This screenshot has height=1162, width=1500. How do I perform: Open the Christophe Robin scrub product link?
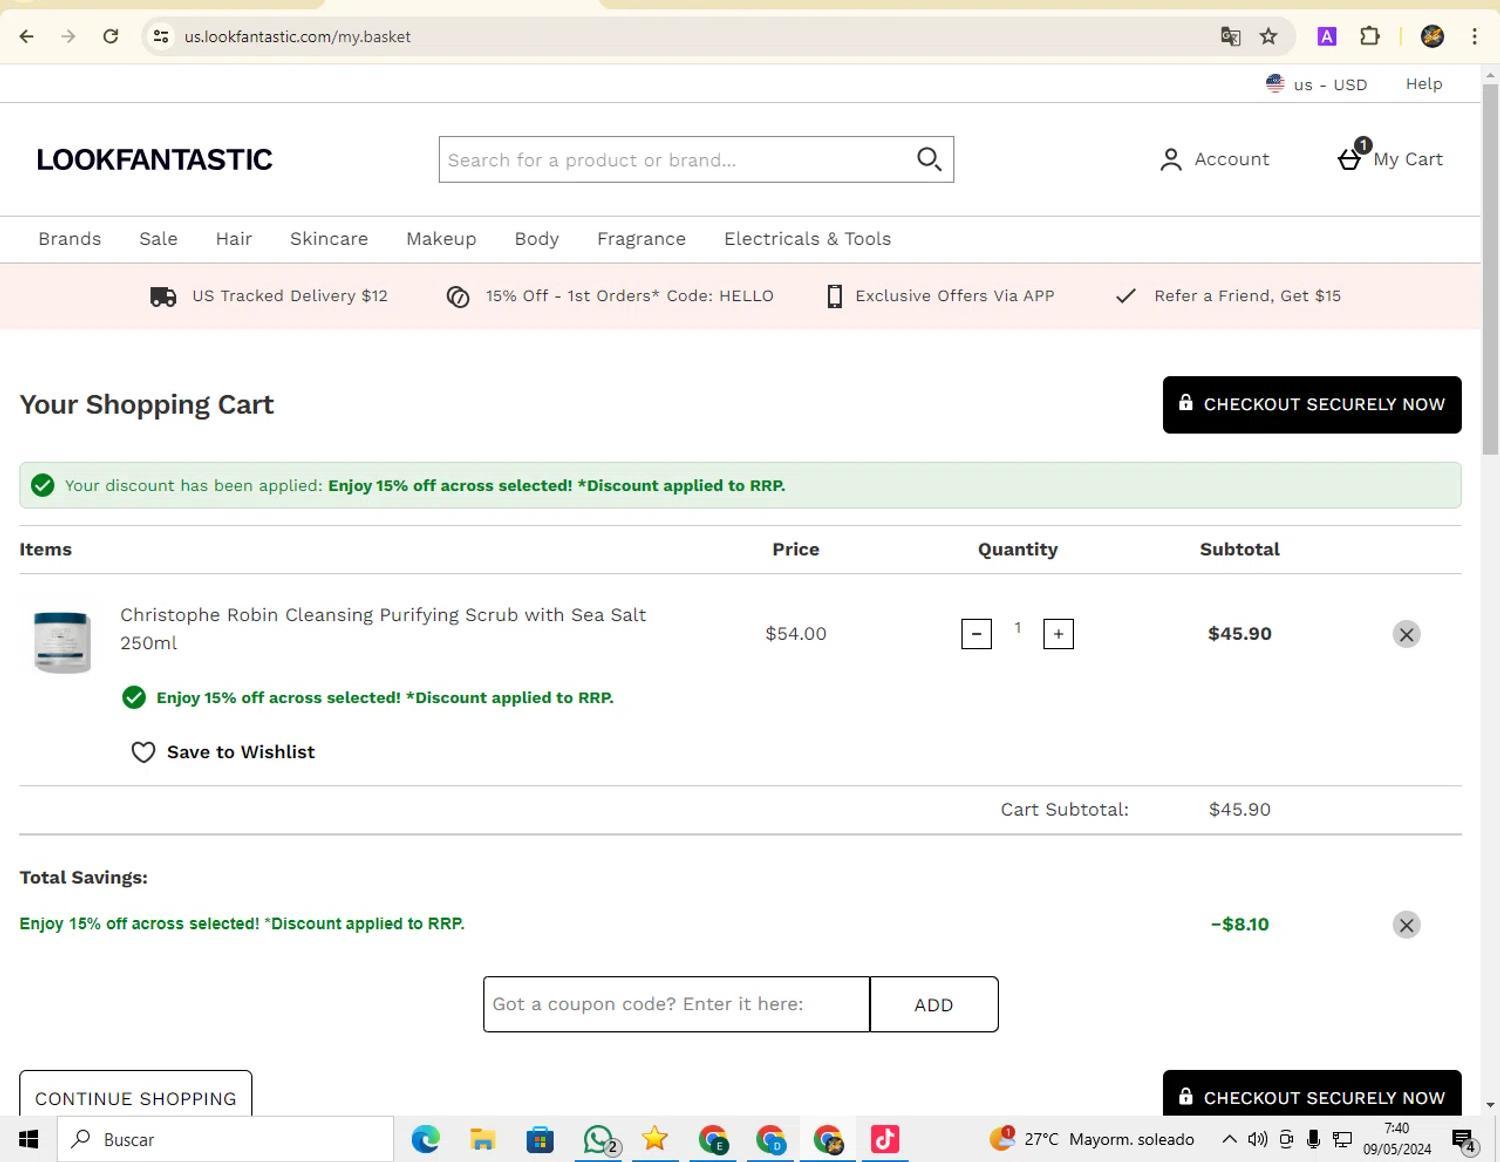(x=383, y=629)
